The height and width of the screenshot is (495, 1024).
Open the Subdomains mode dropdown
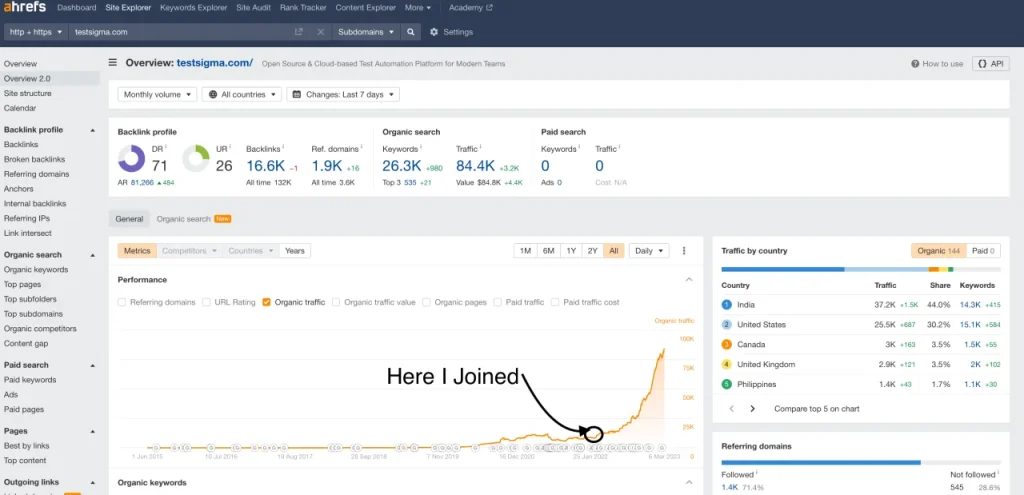tap(366, 32)
